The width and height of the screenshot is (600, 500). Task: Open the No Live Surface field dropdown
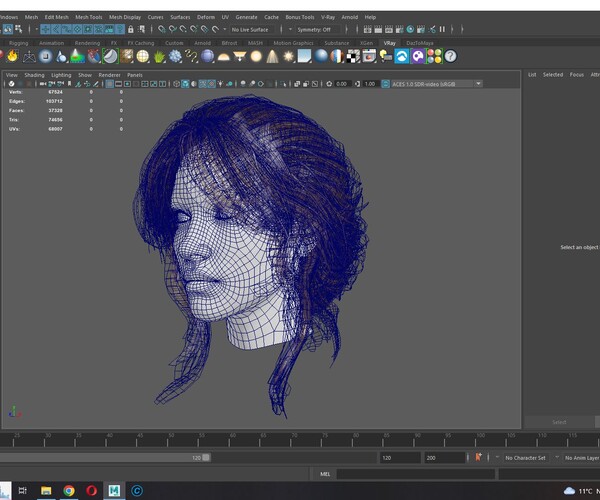[254, 29]
